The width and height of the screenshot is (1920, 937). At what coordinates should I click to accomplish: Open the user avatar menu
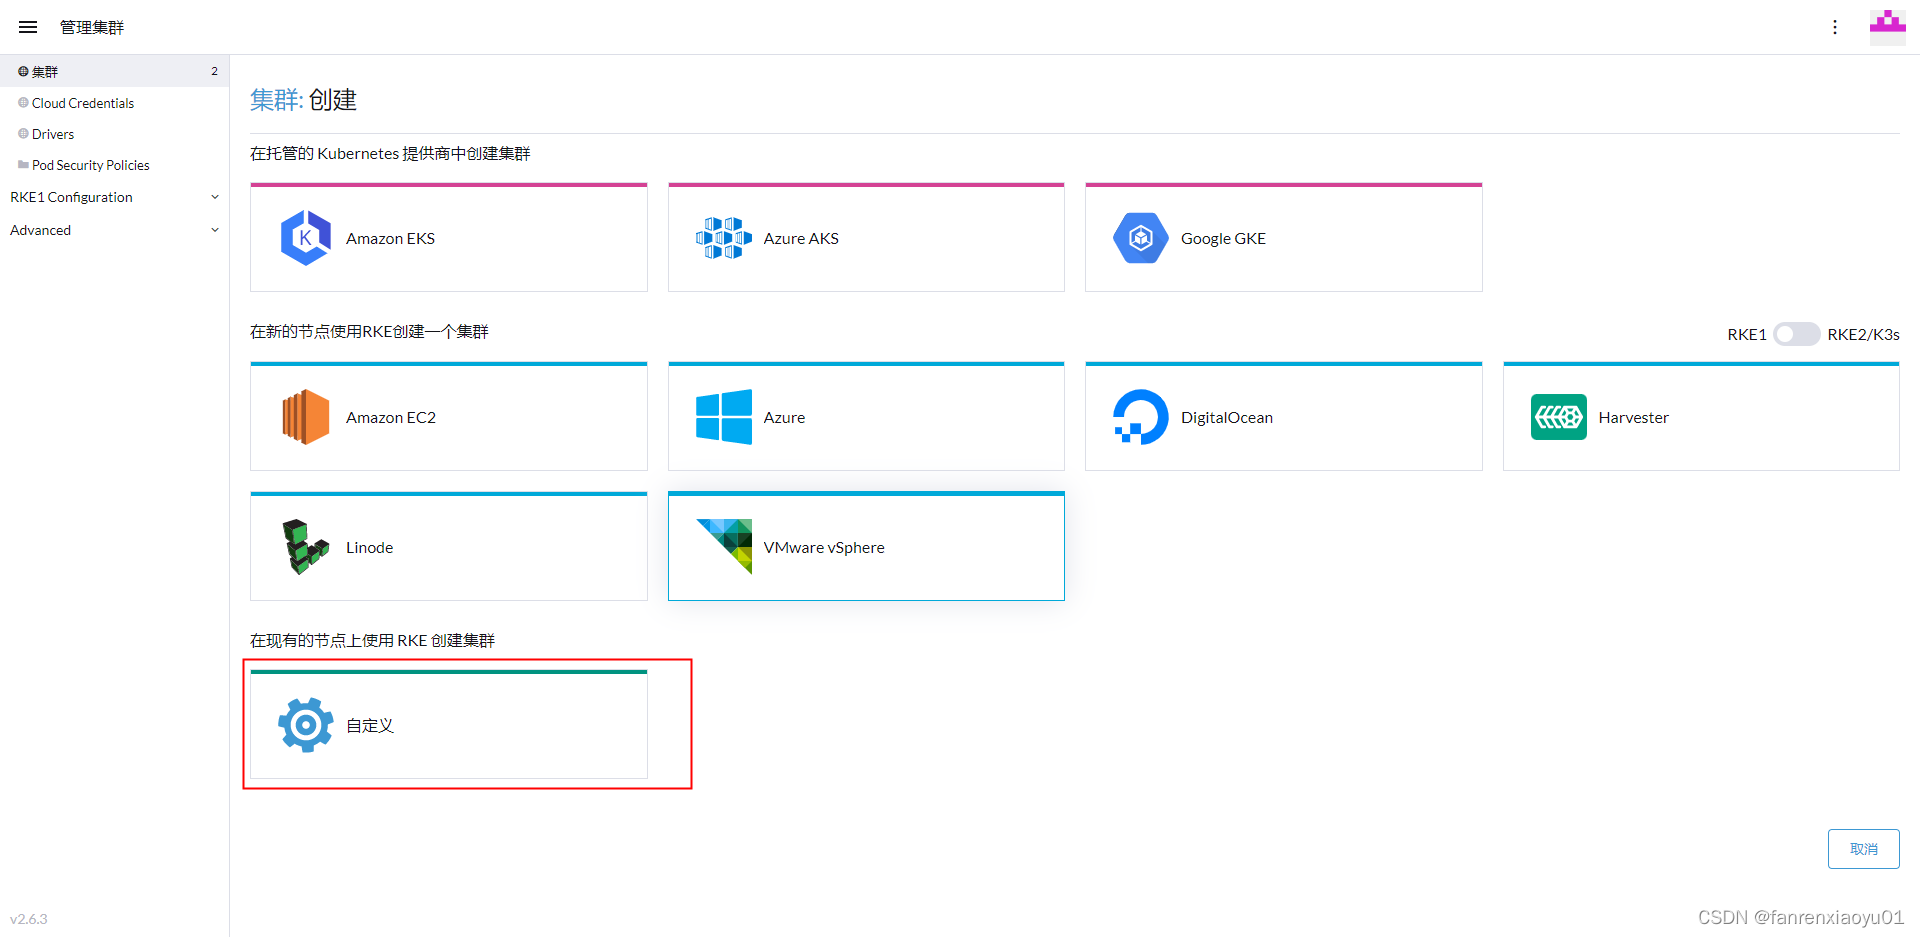[x=1888, y=27]
